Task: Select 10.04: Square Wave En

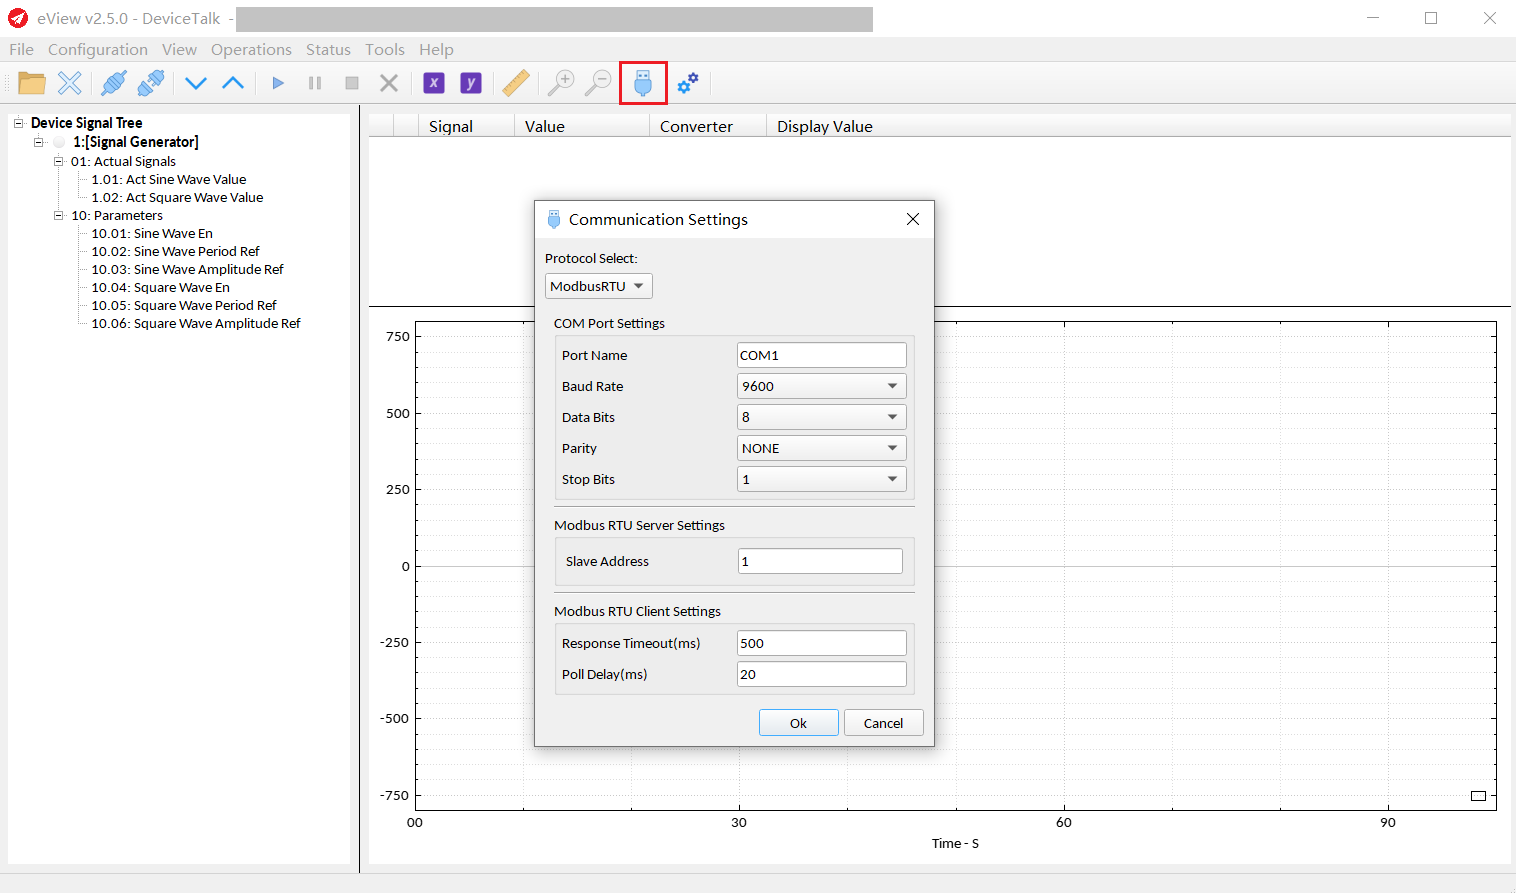Action: coord(161,287)
